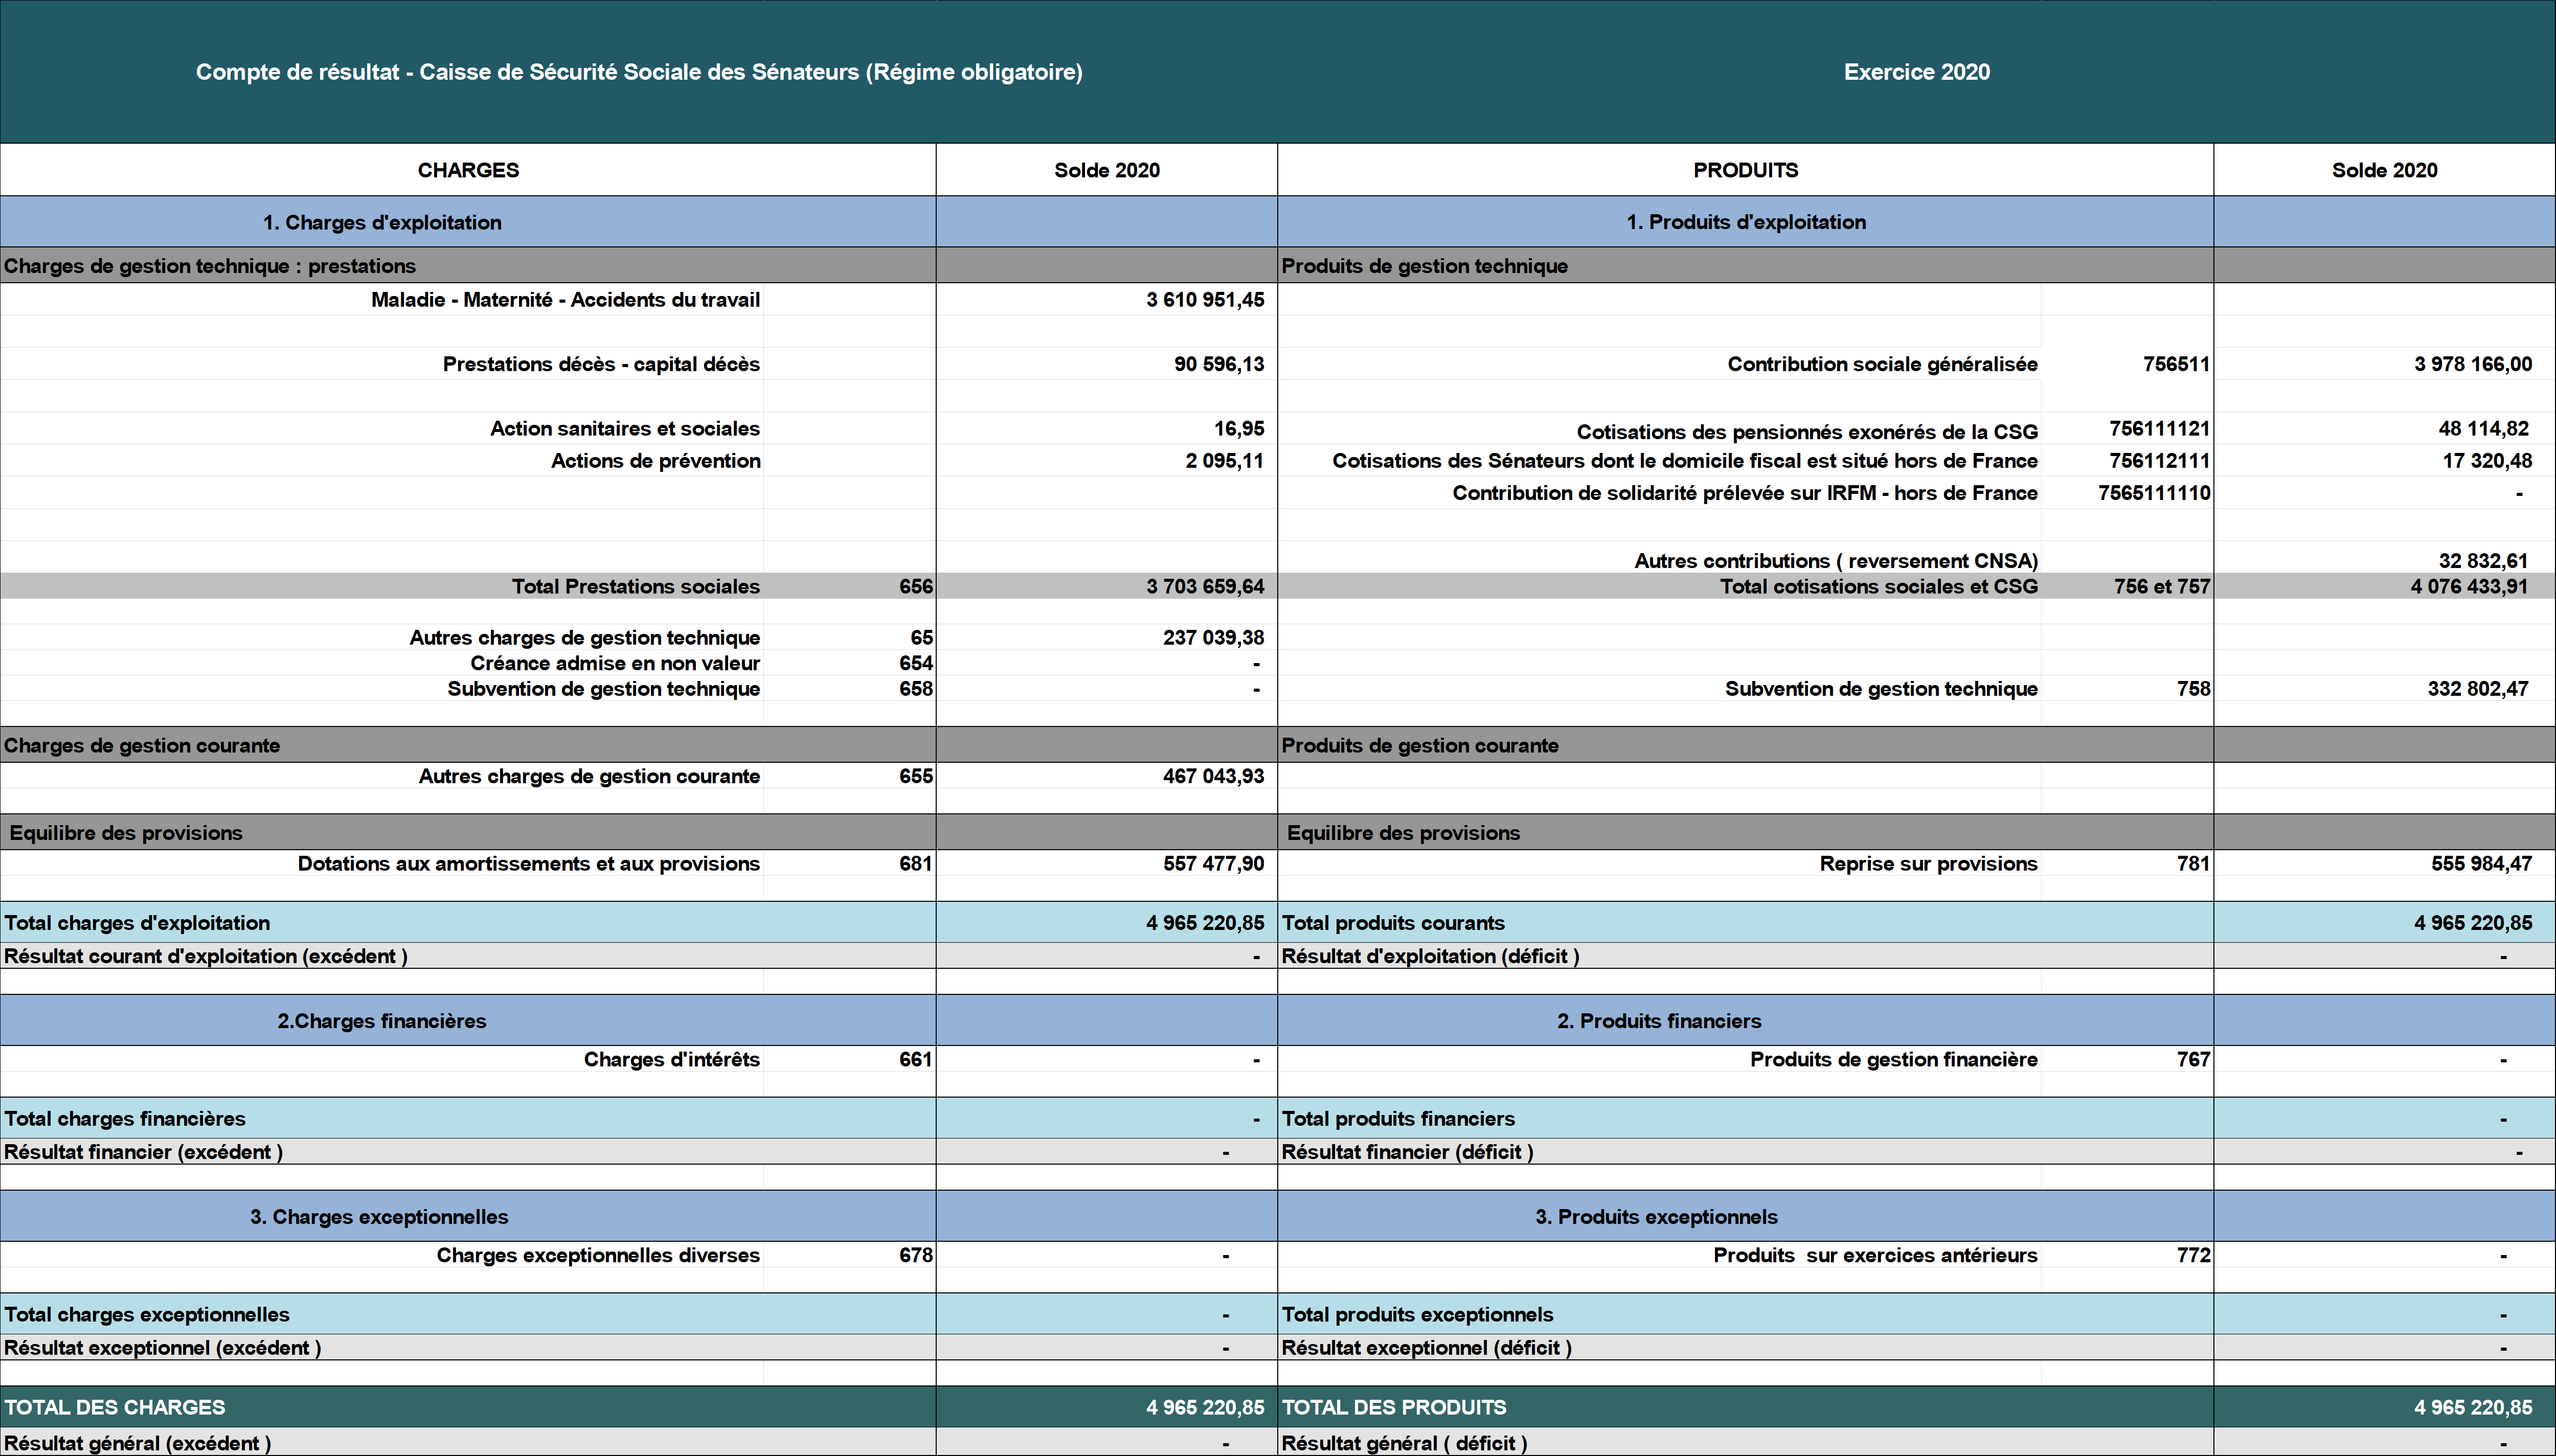Screen dimensions: 2556x1456
Task: Click the Maladie - Maternité amount 3 610 951,45
Action: pyautogui.click(x=1205, y=300)
